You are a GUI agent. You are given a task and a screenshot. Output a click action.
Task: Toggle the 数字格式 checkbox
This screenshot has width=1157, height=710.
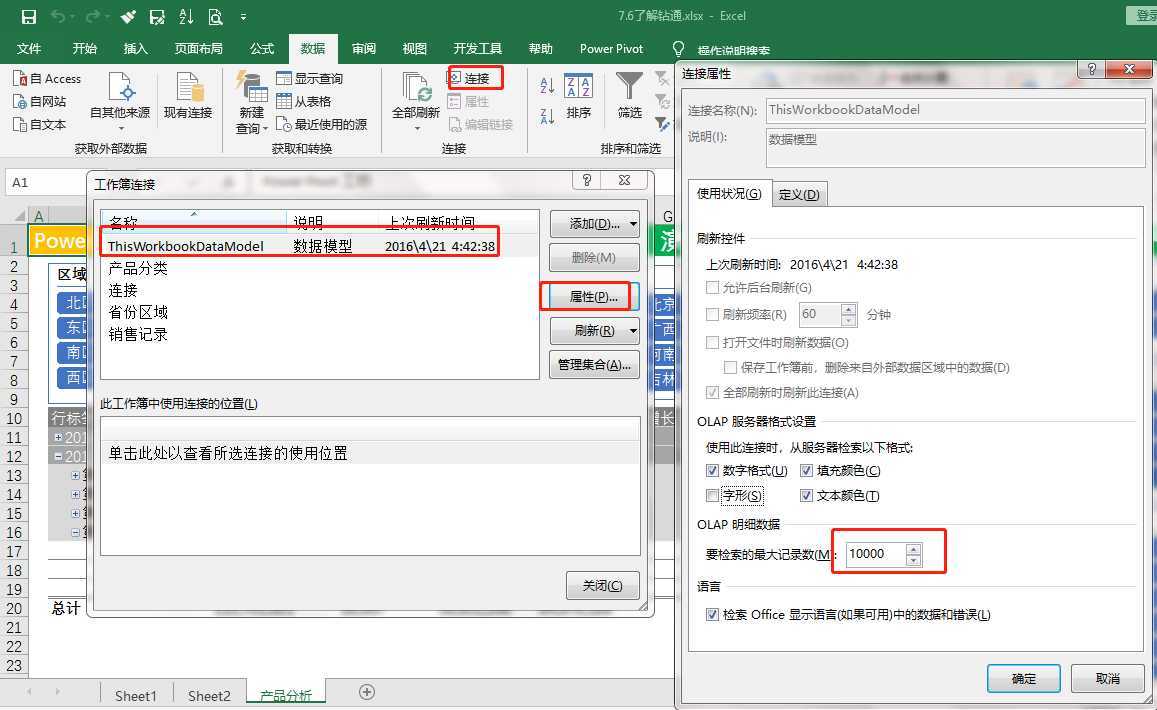[x=712, y=471]
